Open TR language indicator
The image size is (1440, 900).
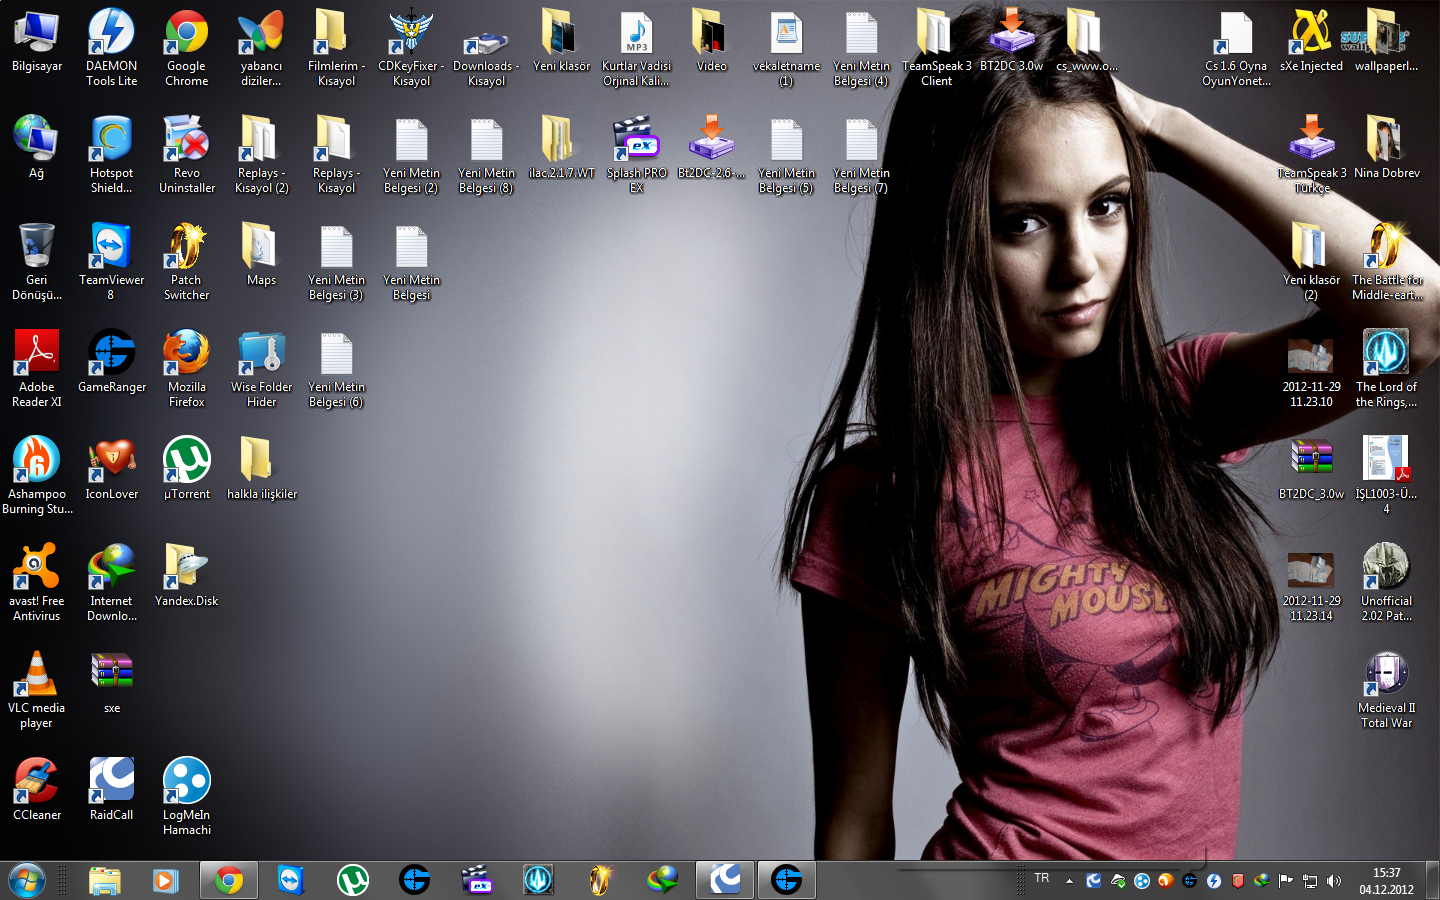pos(1042,878)
